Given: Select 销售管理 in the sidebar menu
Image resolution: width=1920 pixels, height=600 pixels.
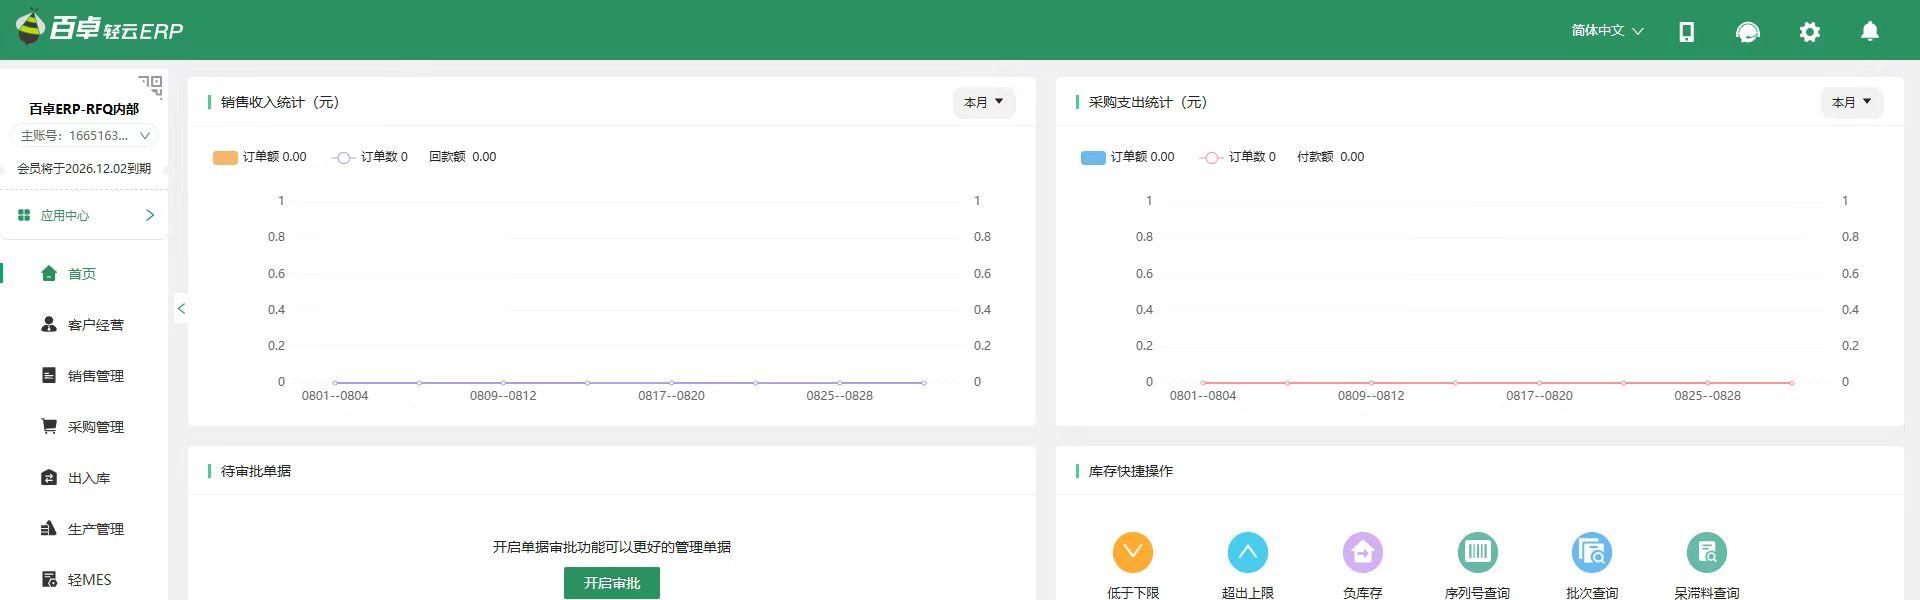Looking at the screenshot, I should click(x=95, y=376).
